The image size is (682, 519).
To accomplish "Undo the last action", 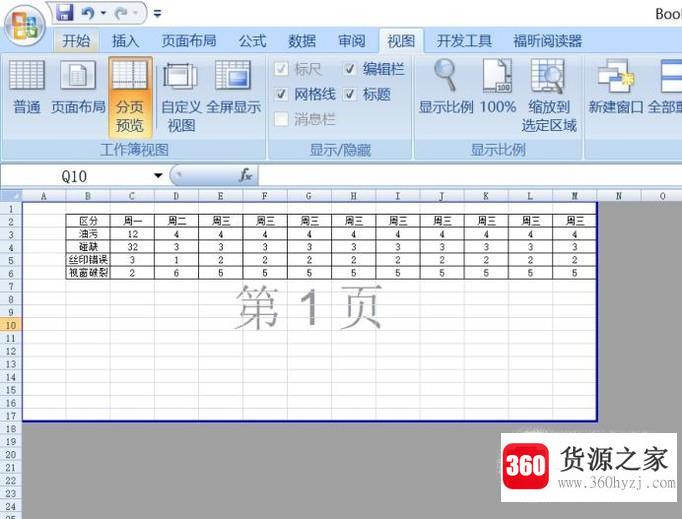I will pyautogui.click(x=88, y=13).
